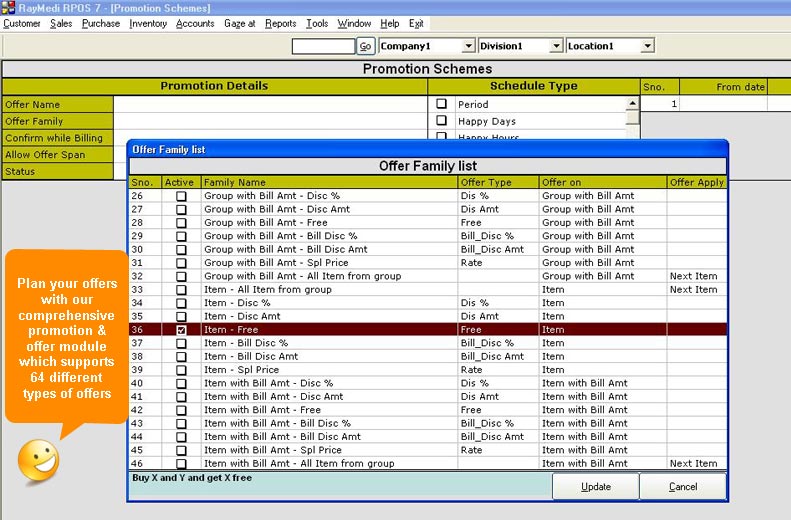Viewport: 791px width, 520px height.
Task: Open the Accounts menu
Action: click(x=195, y=23)
